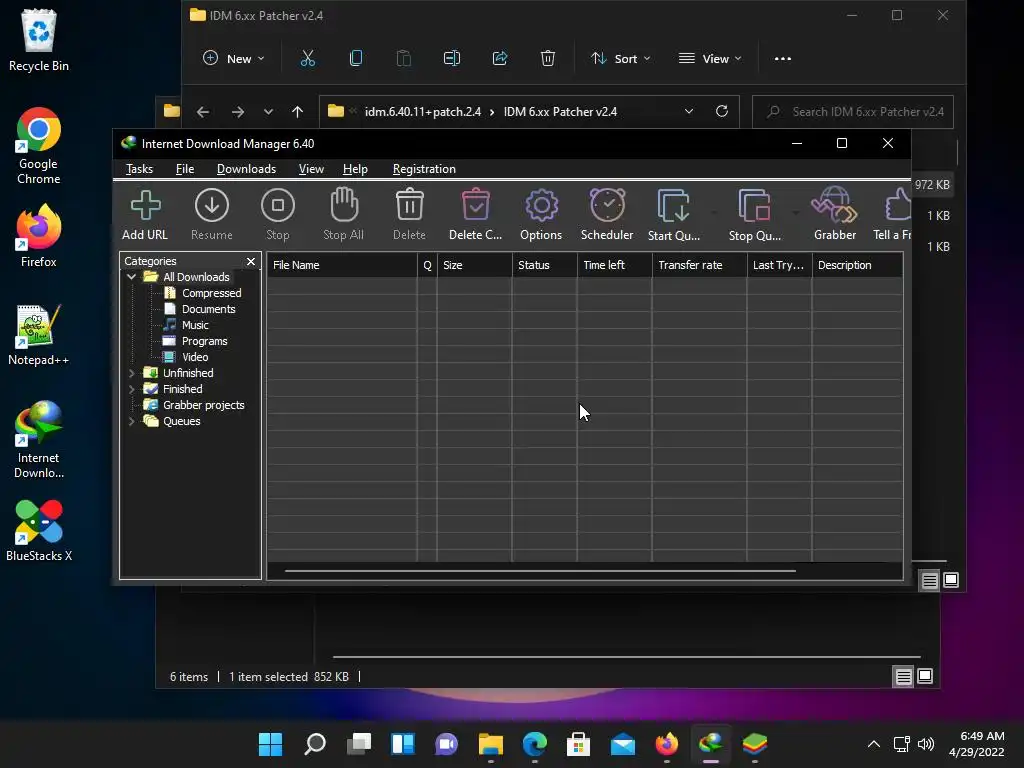Click Explorer Refresh icon
The image size is (1024, 768).
point(722,111)
